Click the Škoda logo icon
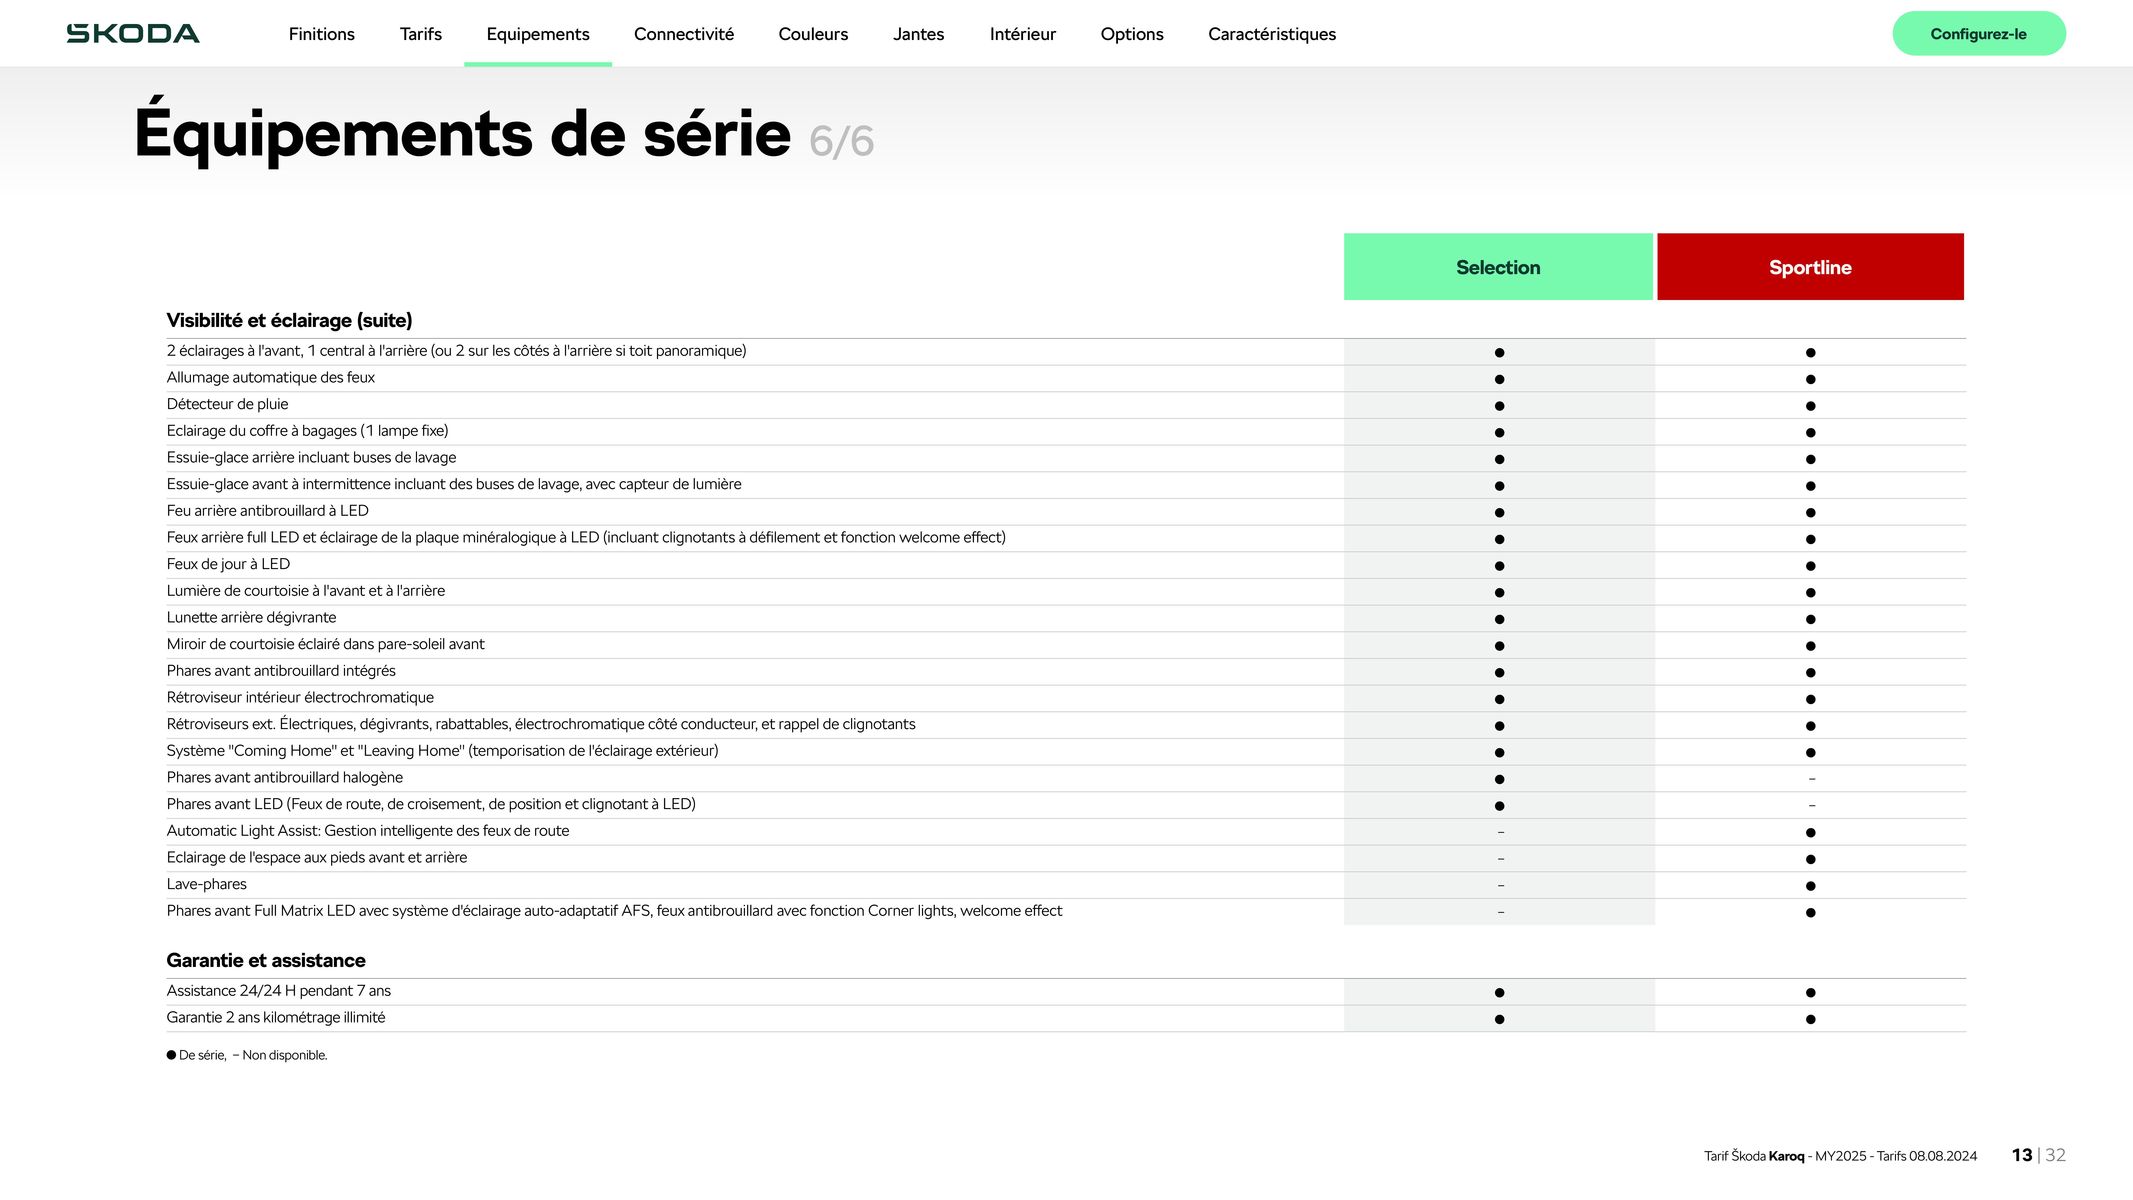This screenshot has height=1200, width=2133. pyautogui.click(x=133, y=32)
